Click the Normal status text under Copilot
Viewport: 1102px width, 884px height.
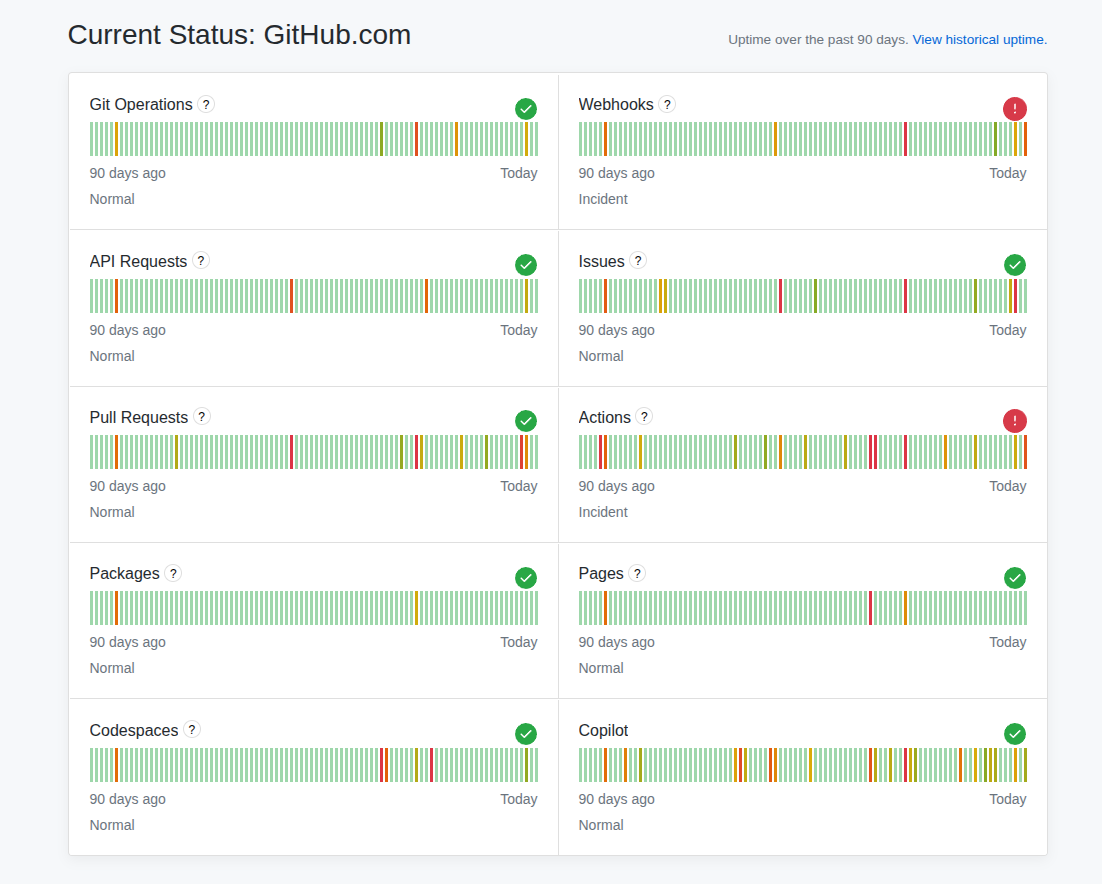[x=601, y=825]
